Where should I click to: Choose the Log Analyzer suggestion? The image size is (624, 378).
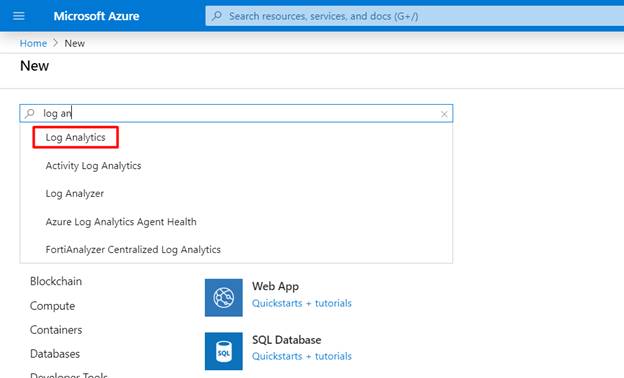(74, 193)
